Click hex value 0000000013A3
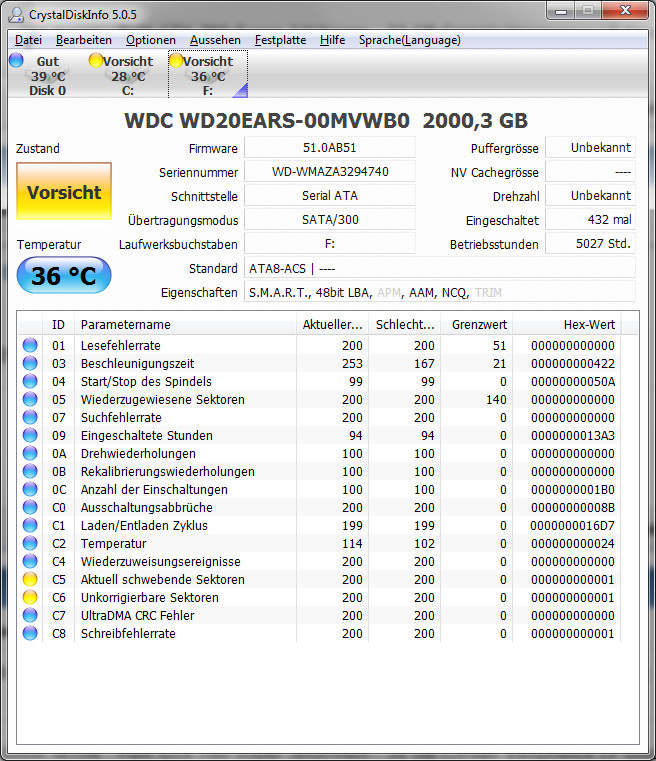Image resolution: width=656 pixels, height=761 pixels. click(573, 435)
